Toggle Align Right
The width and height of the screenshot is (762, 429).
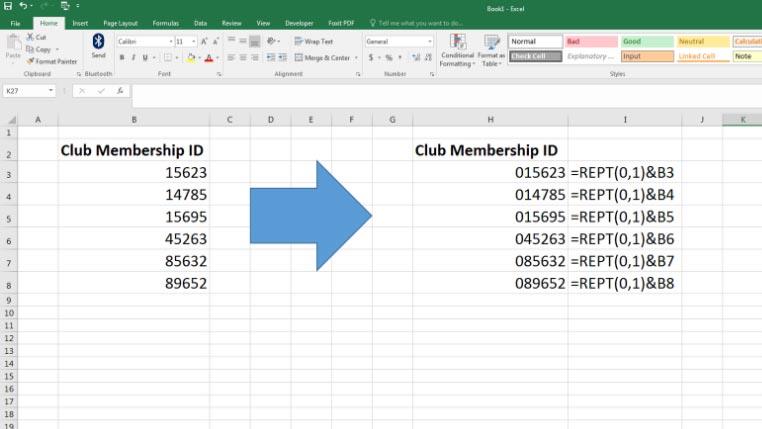point(255,58)
